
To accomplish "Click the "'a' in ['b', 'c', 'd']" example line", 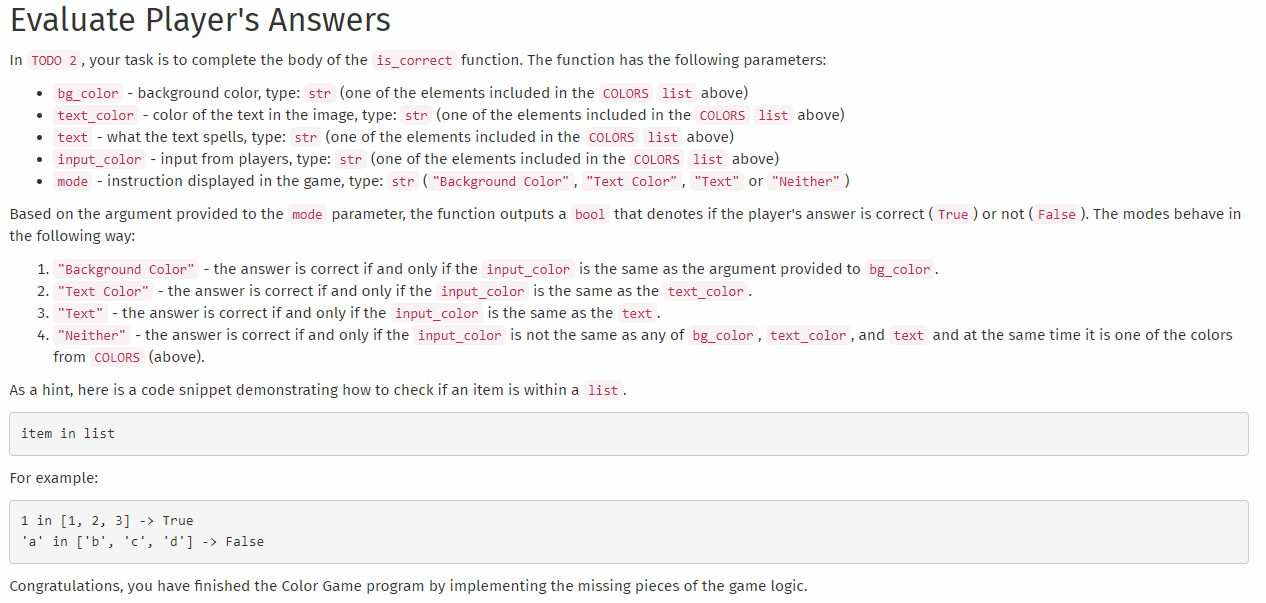I will (x=142, y=541).
